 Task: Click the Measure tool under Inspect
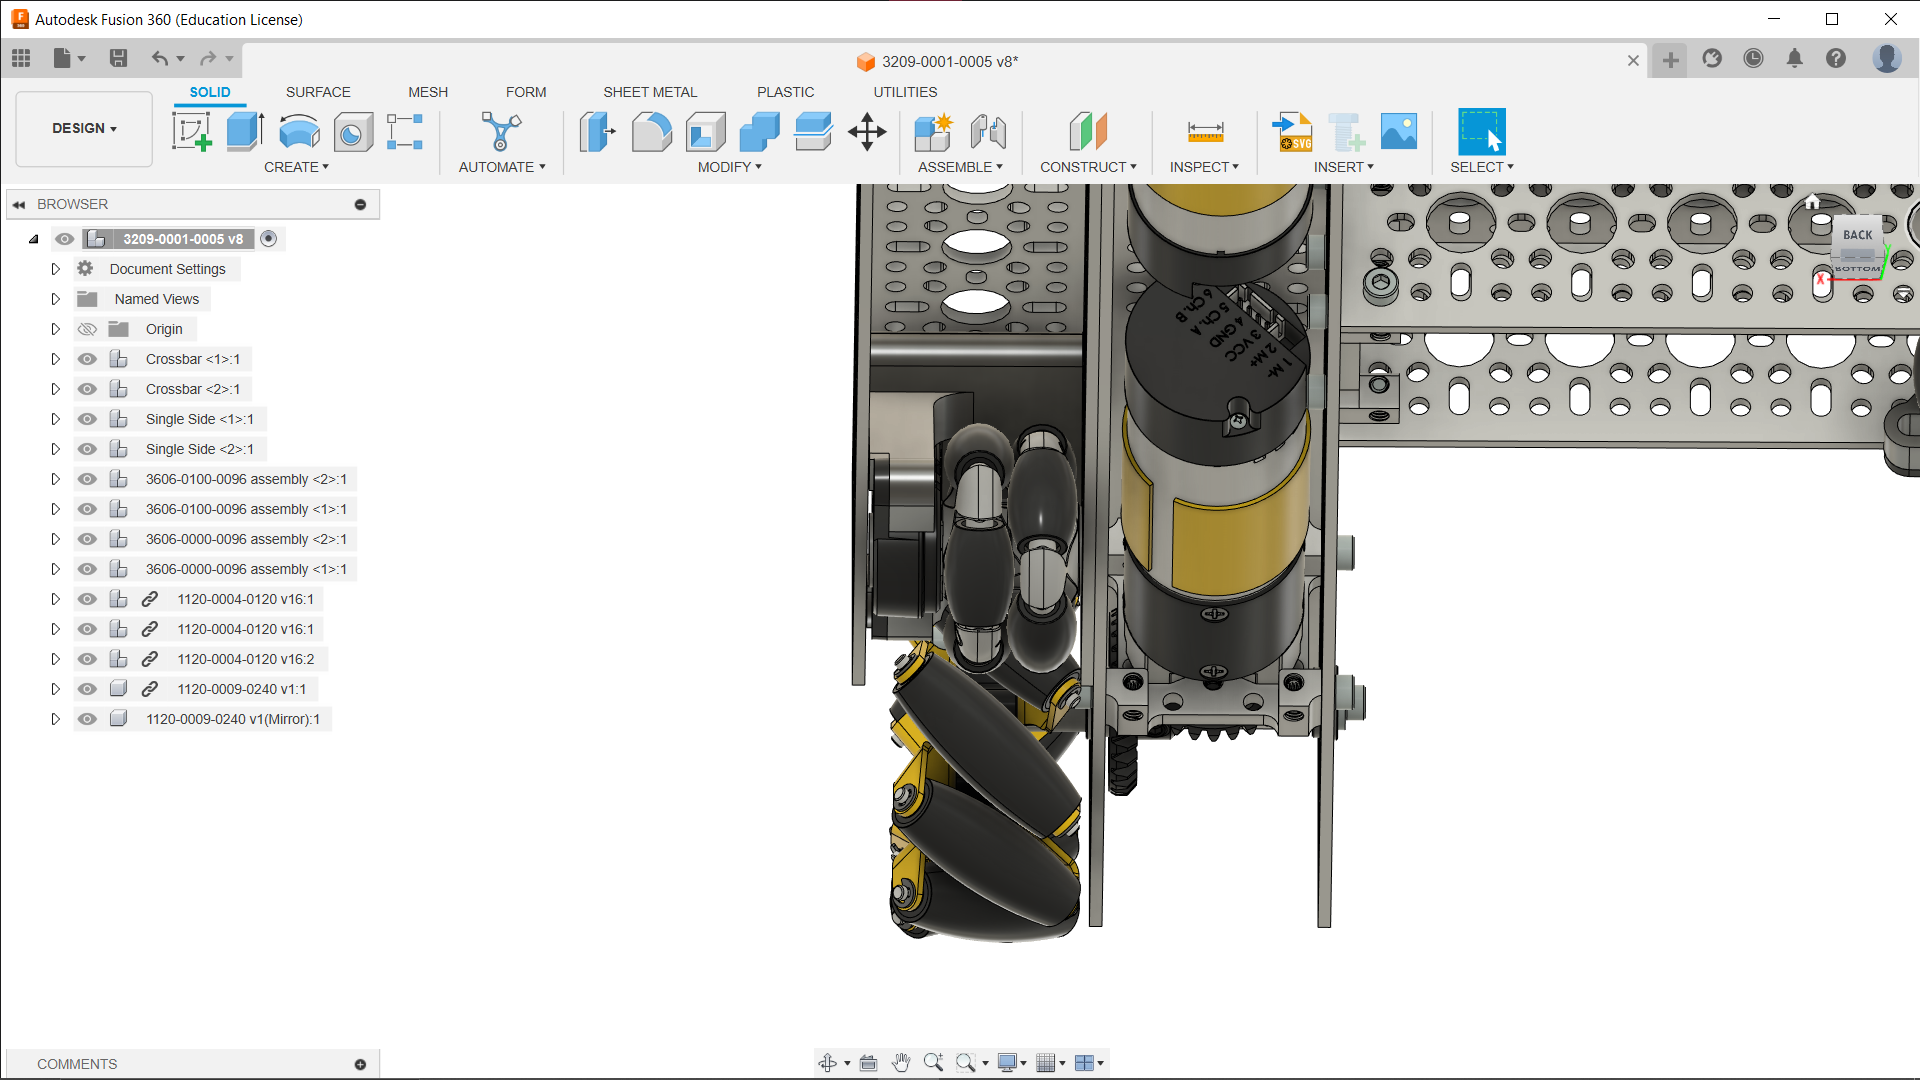(1205, 131)
